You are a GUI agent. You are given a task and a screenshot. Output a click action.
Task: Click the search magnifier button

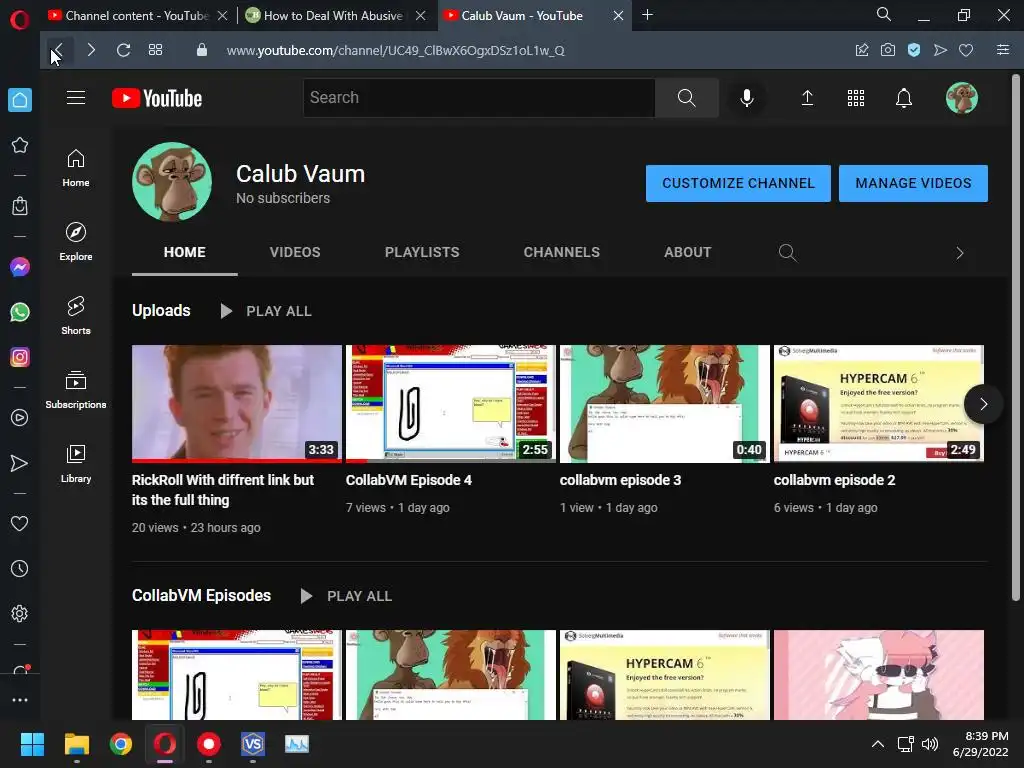pyautogui.click(x=686, y=98)
